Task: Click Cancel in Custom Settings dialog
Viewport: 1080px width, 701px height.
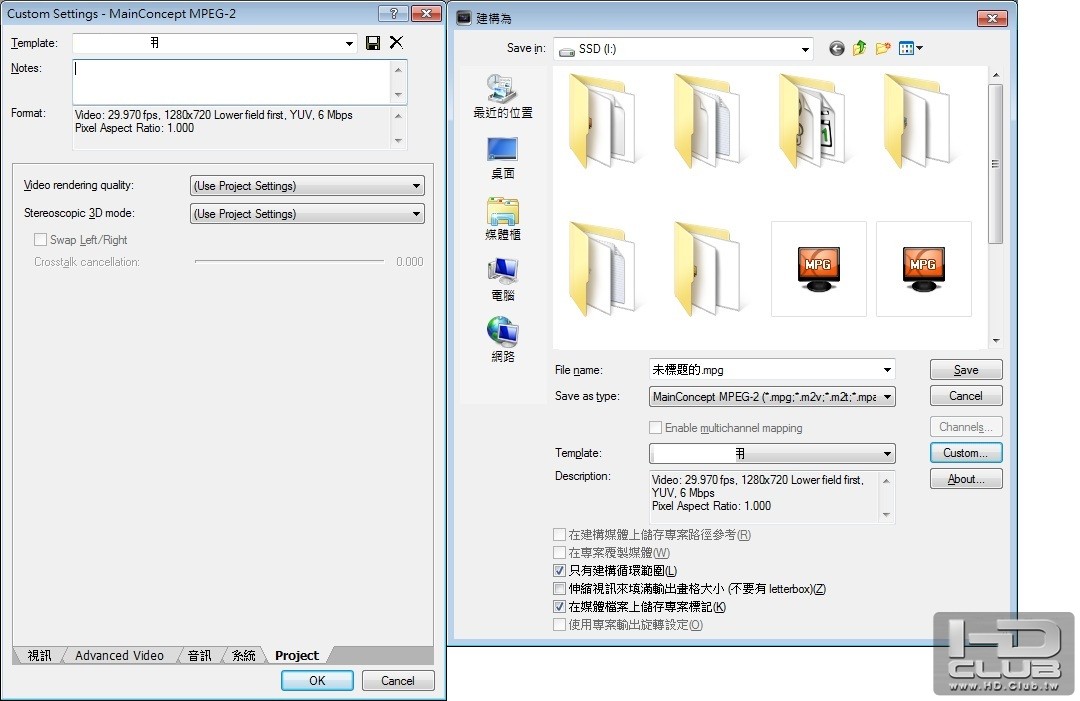Action: pos(398,680)
